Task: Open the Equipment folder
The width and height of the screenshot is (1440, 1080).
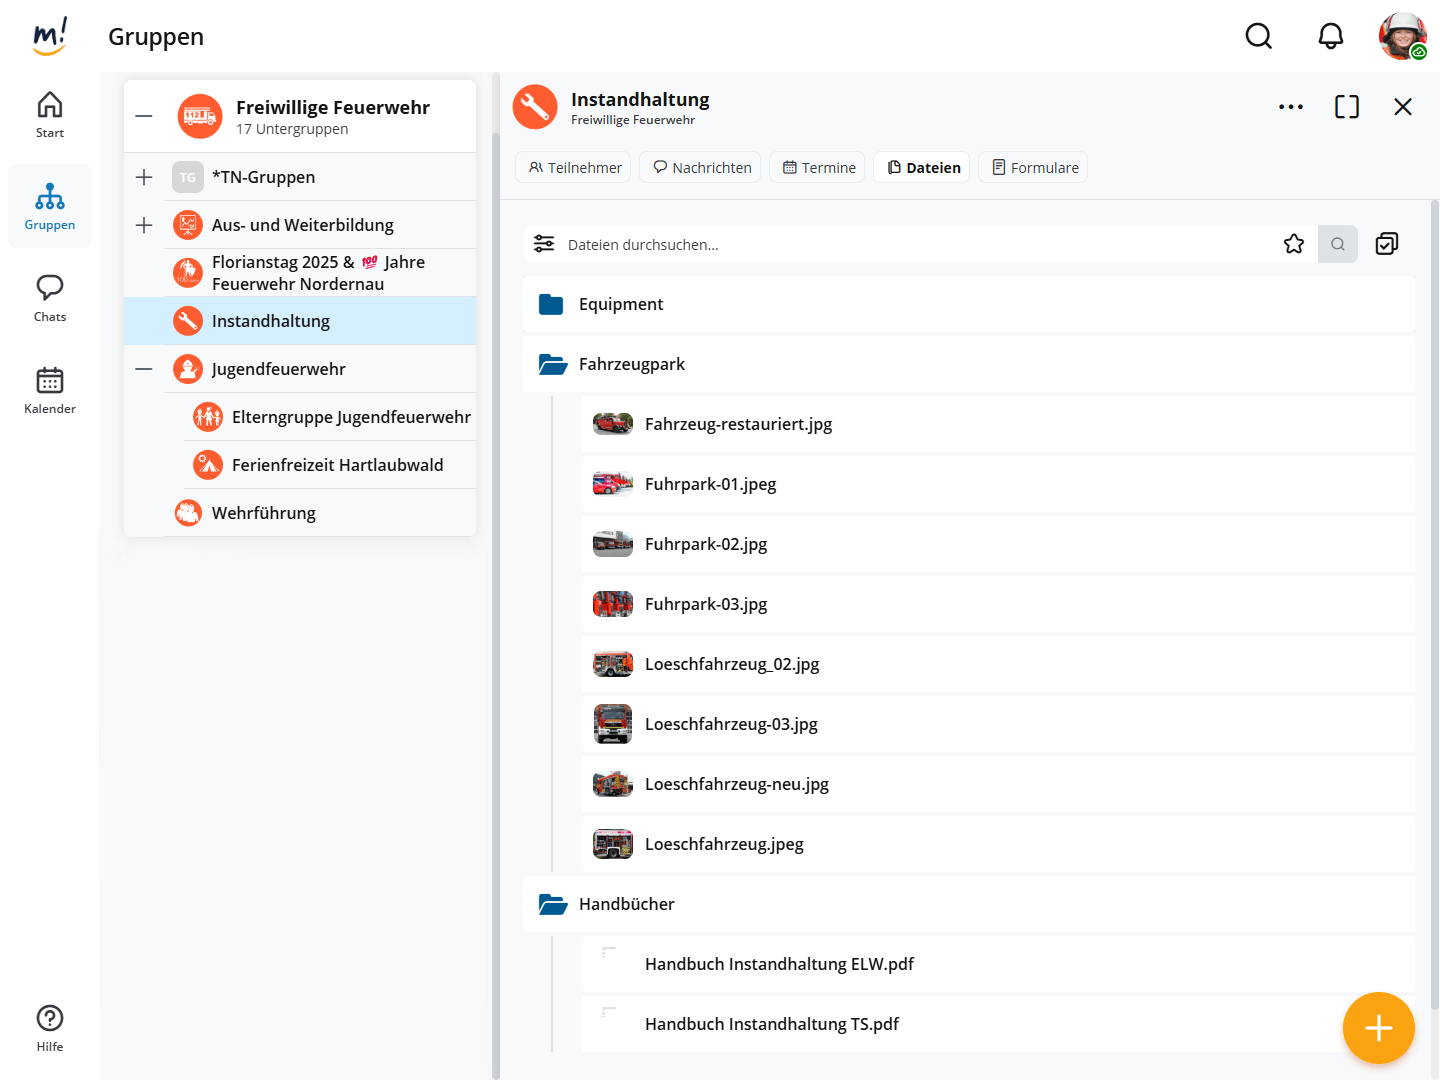Action: pos(620,304)
